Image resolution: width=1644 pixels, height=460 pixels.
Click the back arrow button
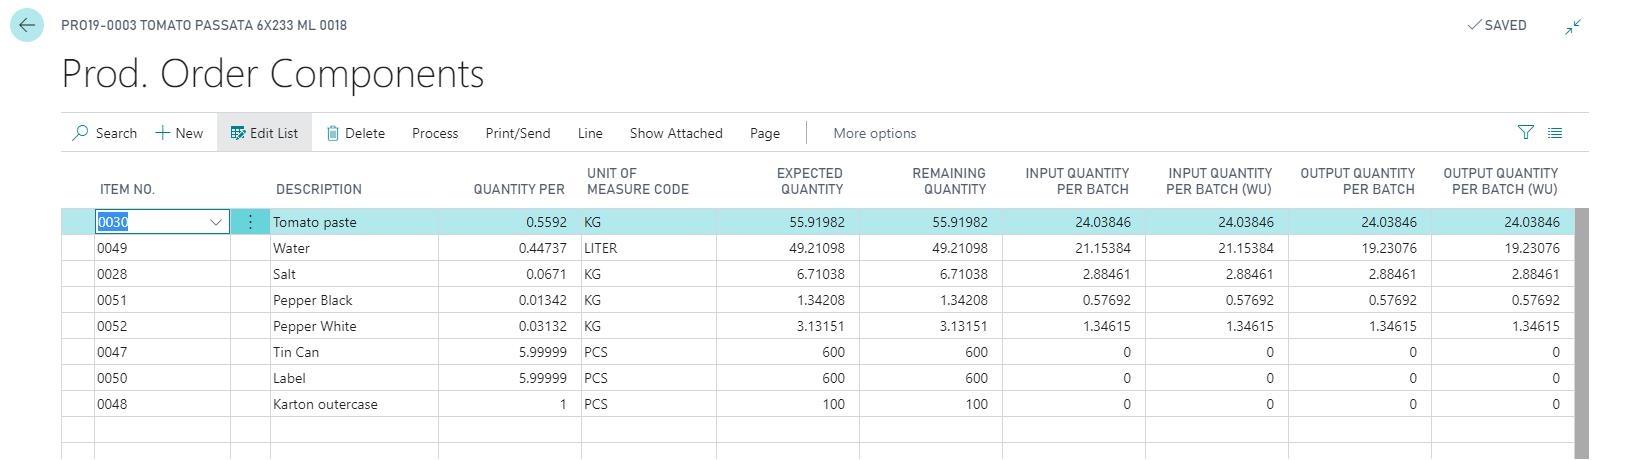[27, 26]
